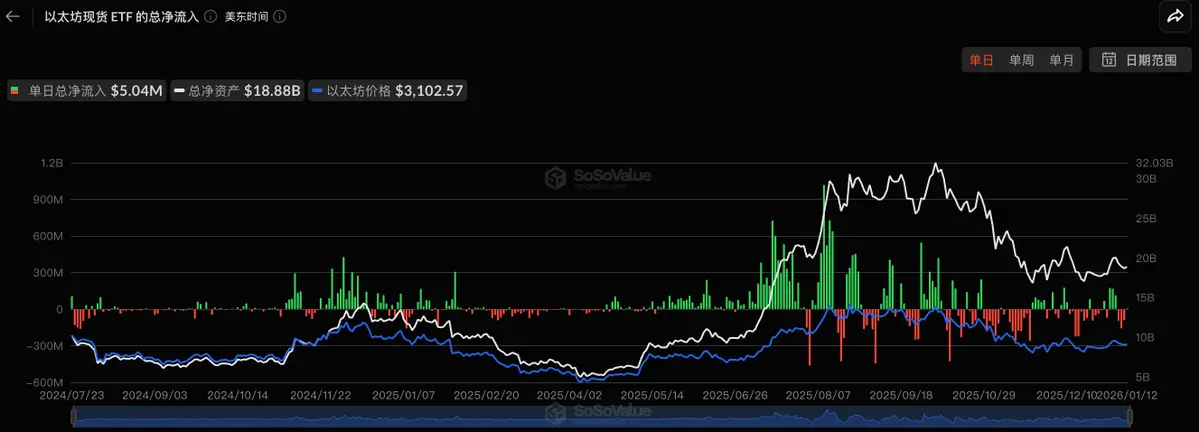The width and height of the screenshot is (1199, 432).
Task: Click the 2025/02/20 x-axis date label
Action: point(484,396)
